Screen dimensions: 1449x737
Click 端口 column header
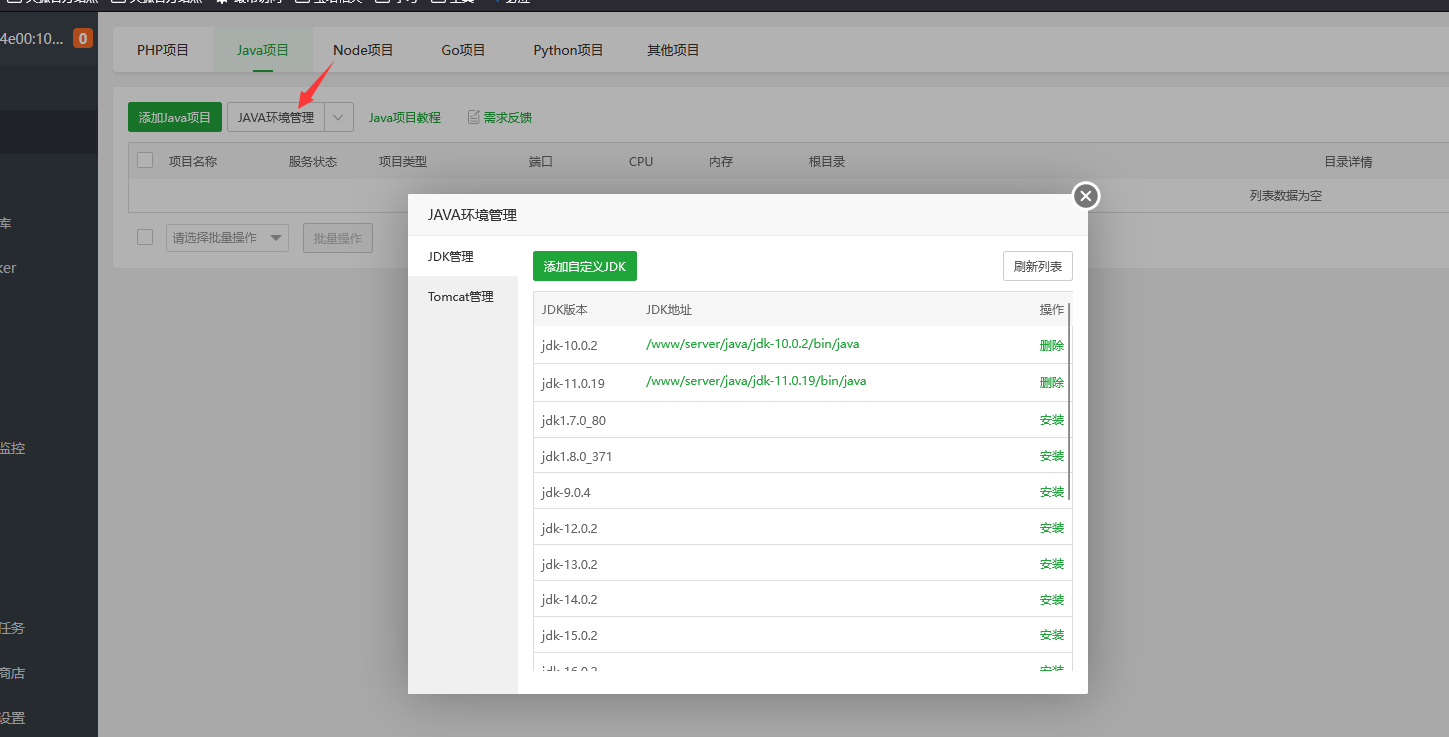click(541, 161)
